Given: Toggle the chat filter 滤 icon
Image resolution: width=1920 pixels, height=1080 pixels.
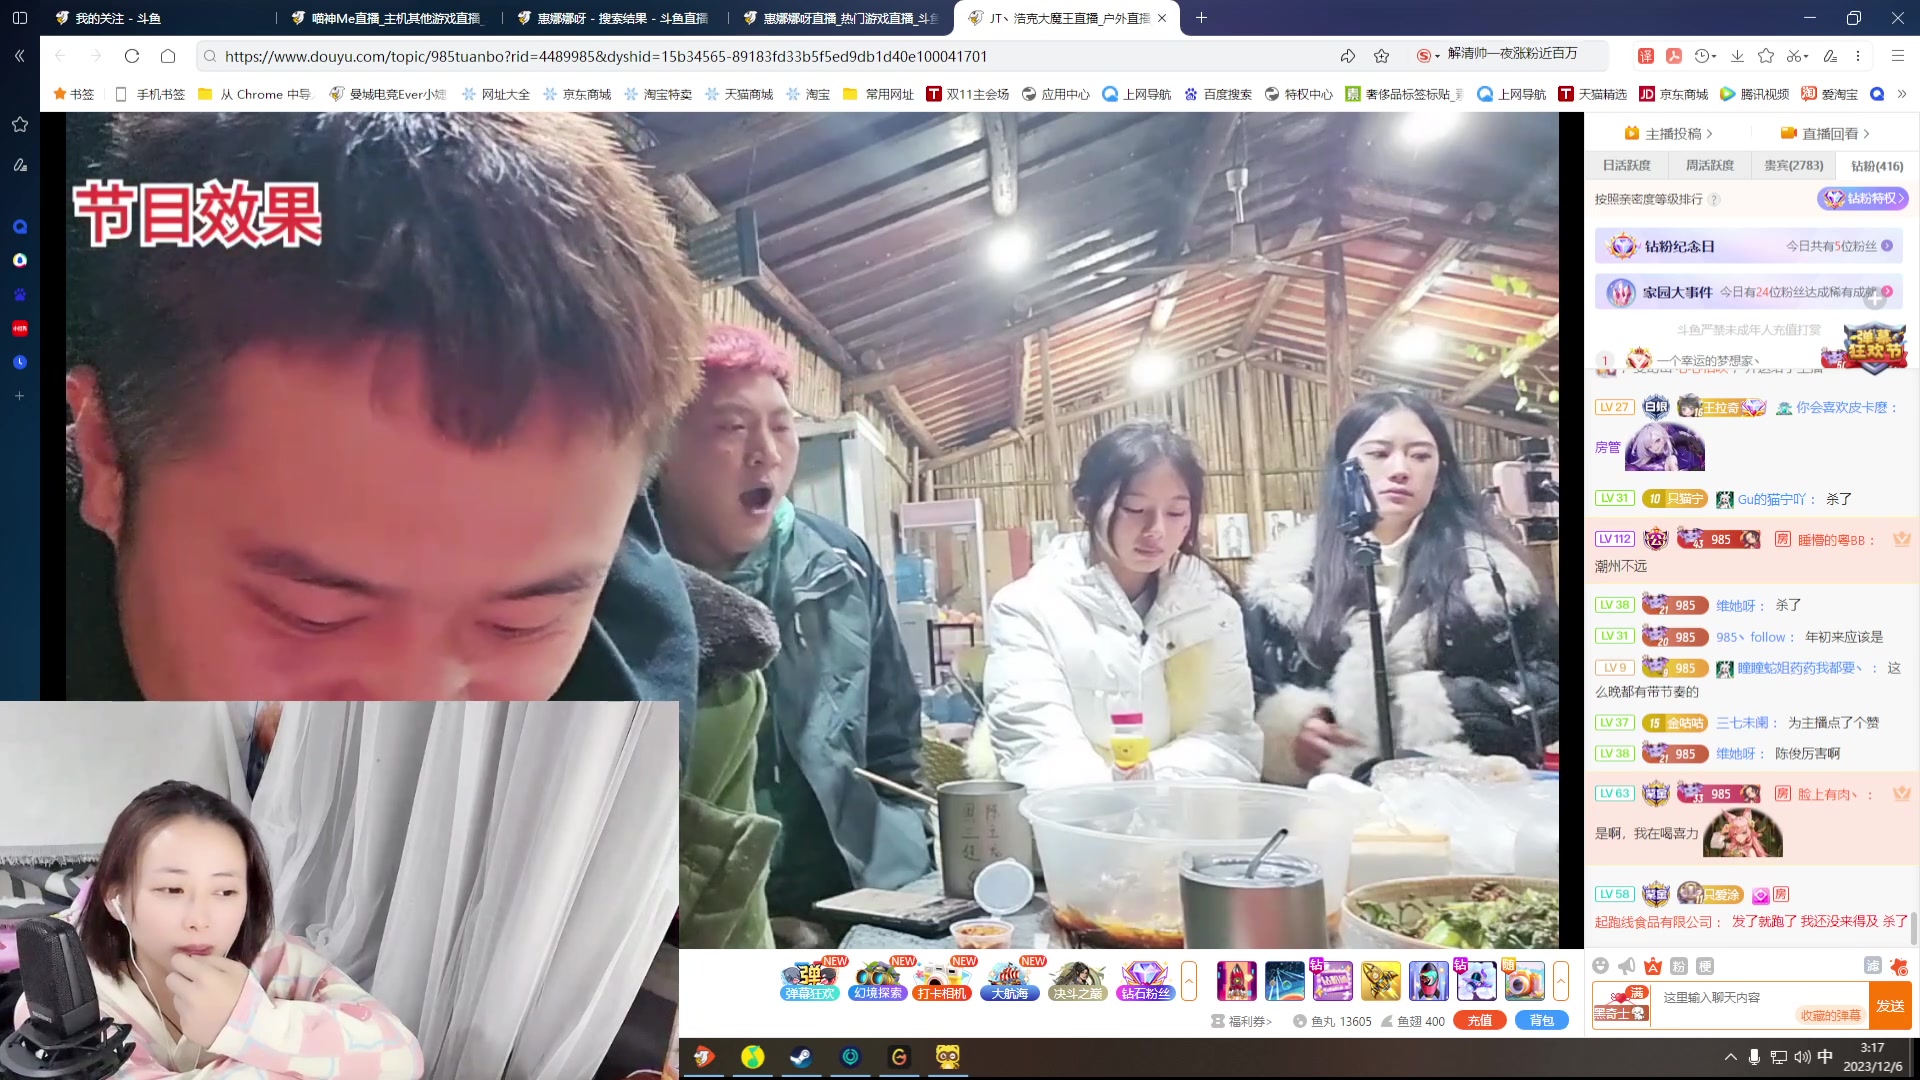Looking at the screenshot, I should coord(1872,966).
